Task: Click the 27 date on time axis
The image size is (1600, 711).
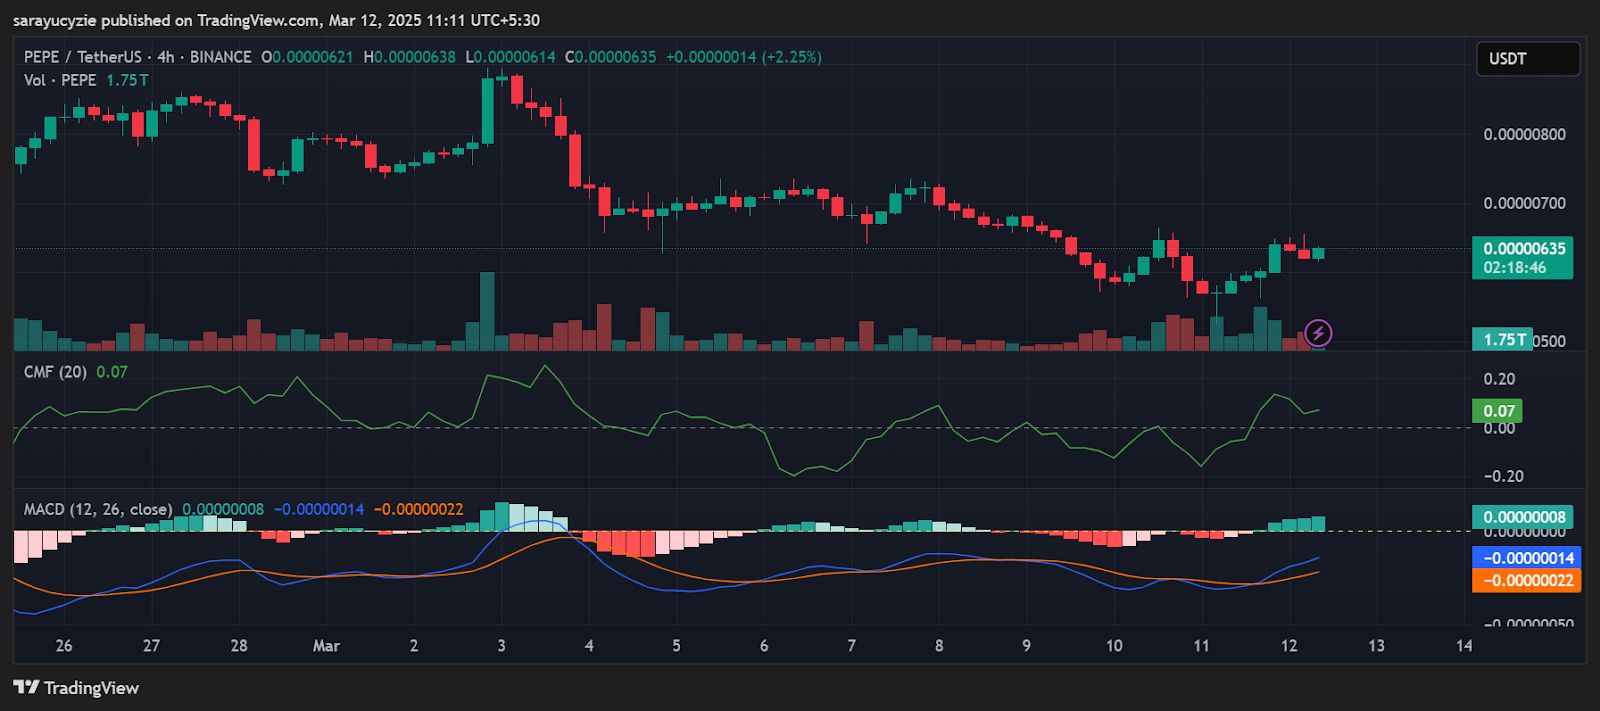Action: 151,646
